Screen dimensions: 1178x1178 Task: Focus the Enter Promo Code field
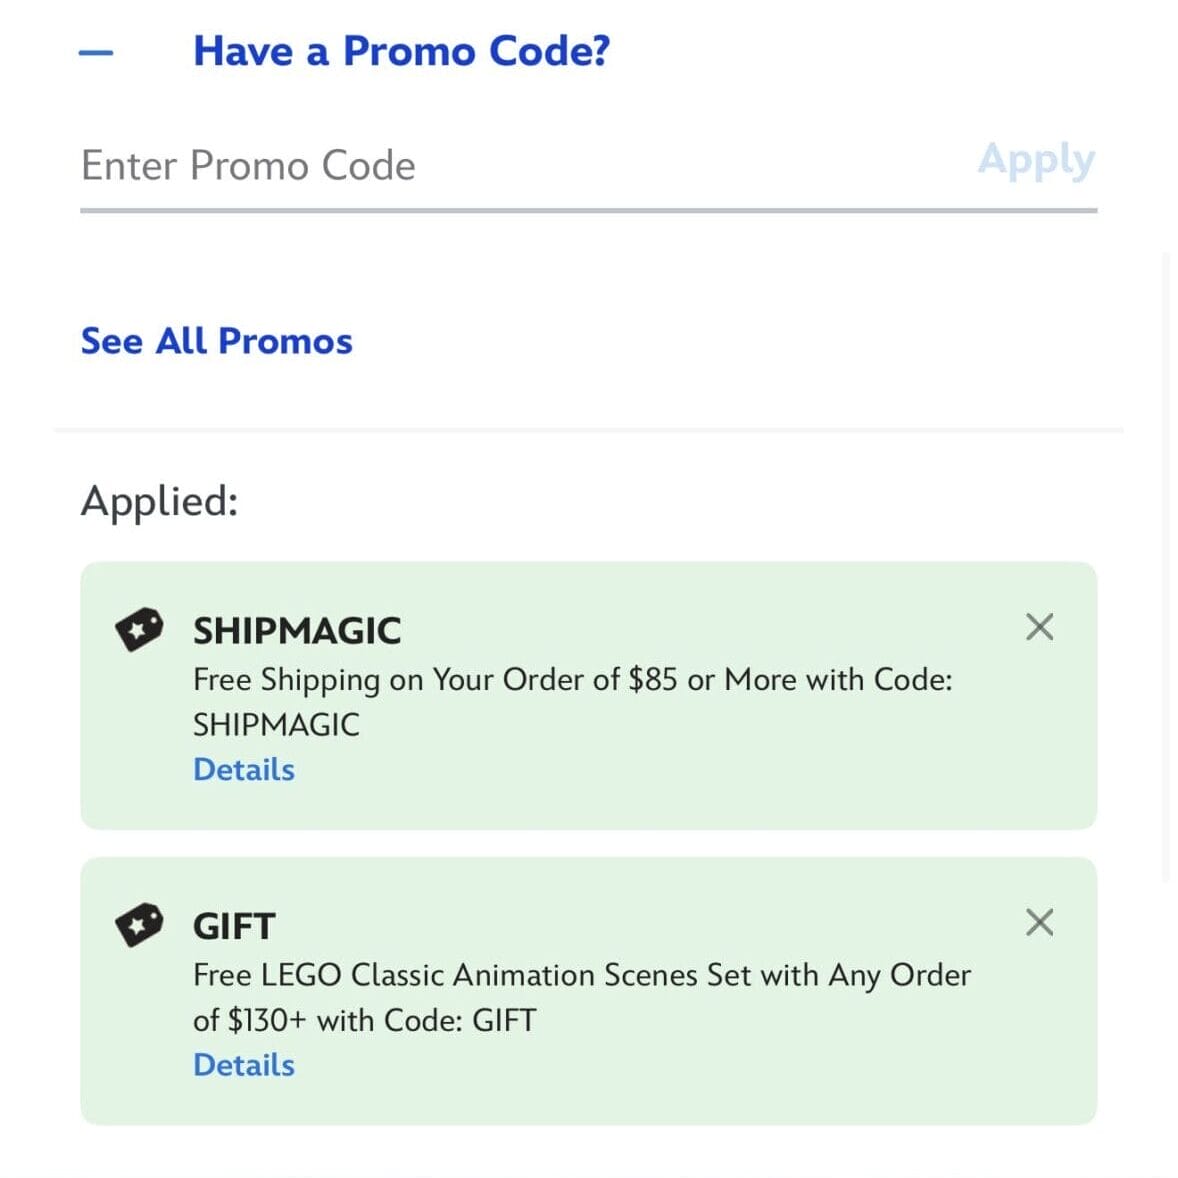point(500,165)
